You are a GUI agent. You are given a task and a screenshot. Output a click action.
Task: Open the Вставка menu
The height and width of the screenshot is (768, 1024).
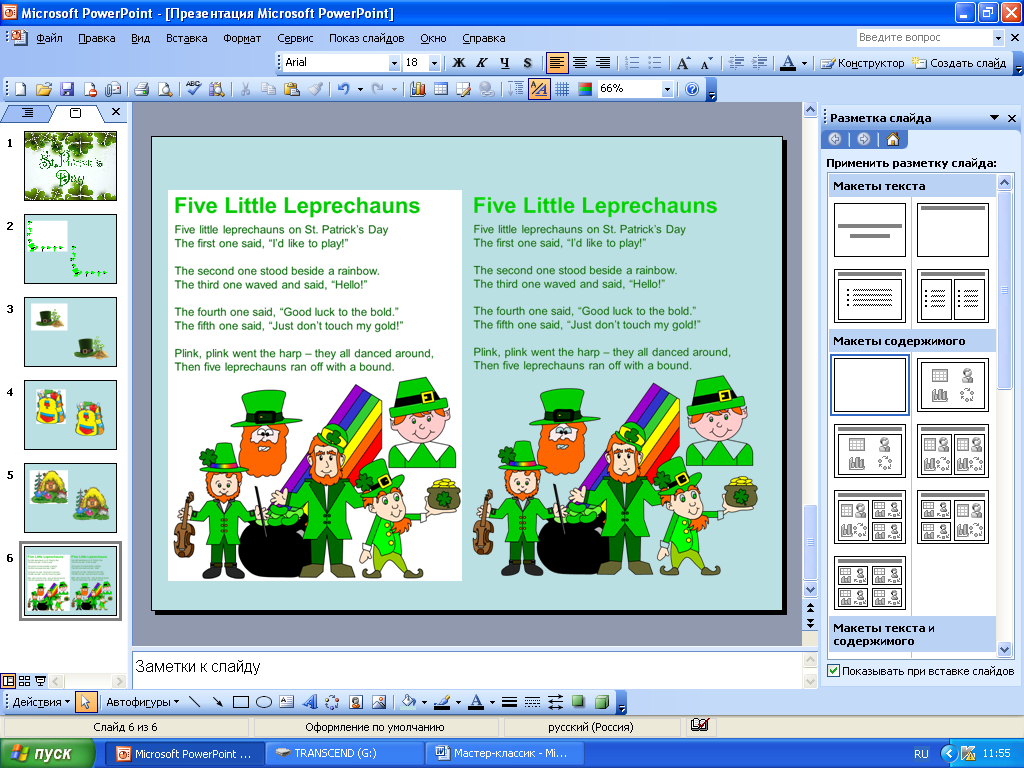[x=187, y=38]
